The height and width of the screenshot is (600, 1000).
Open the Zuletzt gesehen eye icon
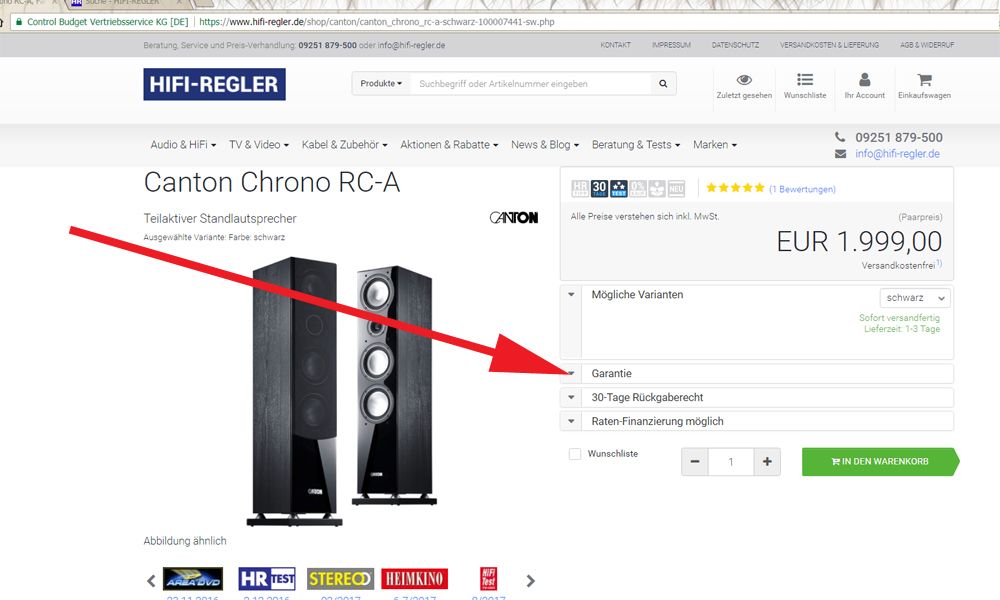[744, 80]
